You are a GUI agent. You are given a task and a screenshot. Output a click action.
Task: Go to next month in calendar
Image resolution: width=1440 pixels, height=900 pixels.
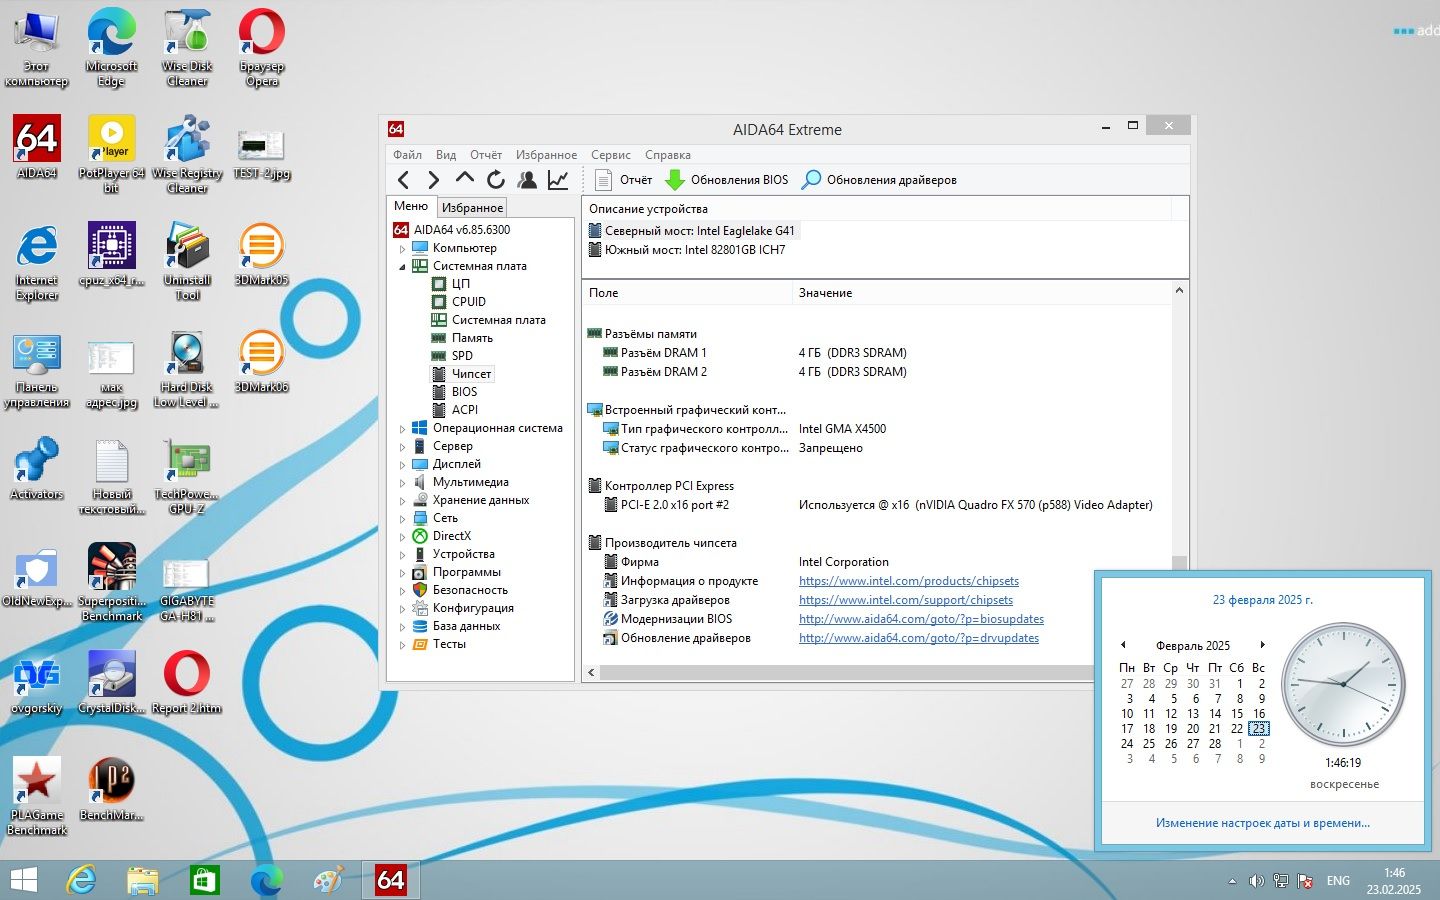[1263, 645]
